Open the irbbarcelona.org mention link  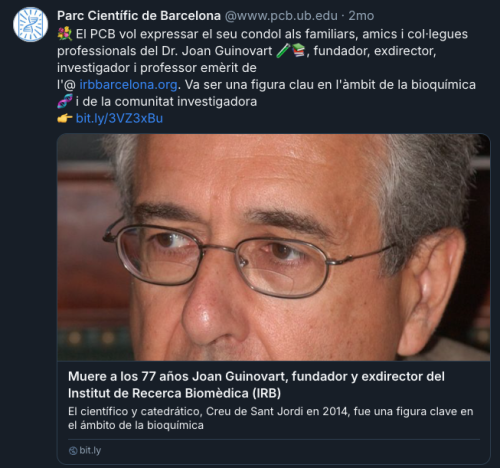tap(128, 85)
